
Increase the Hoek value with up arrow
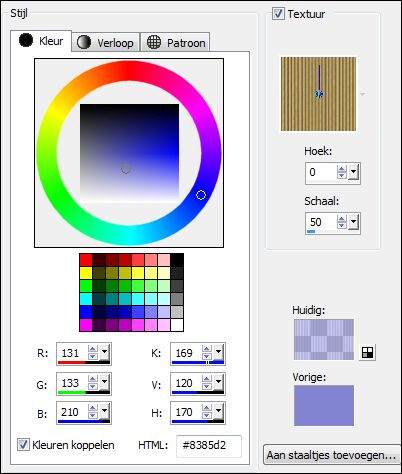tap(341, 169)
